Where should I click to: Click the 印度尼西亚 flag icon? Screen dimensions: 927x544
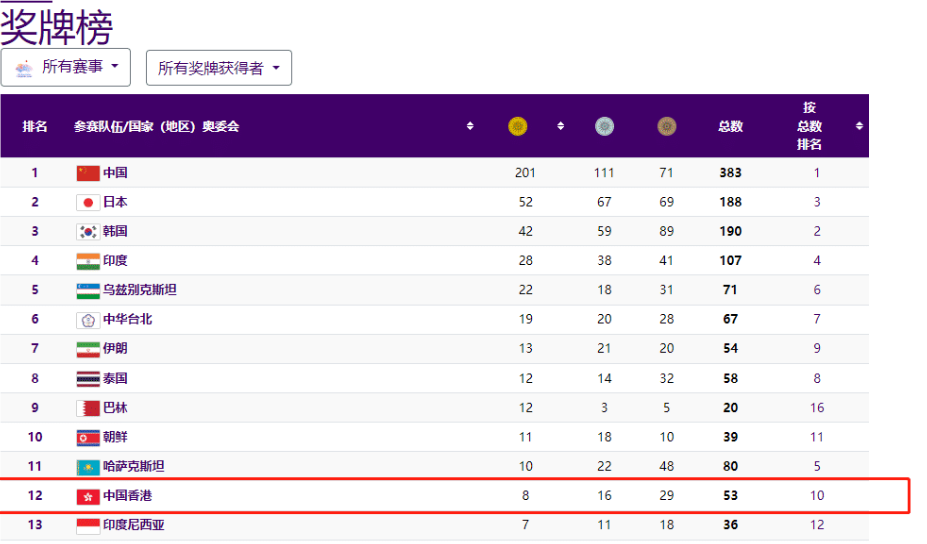(x=88, y=525)
